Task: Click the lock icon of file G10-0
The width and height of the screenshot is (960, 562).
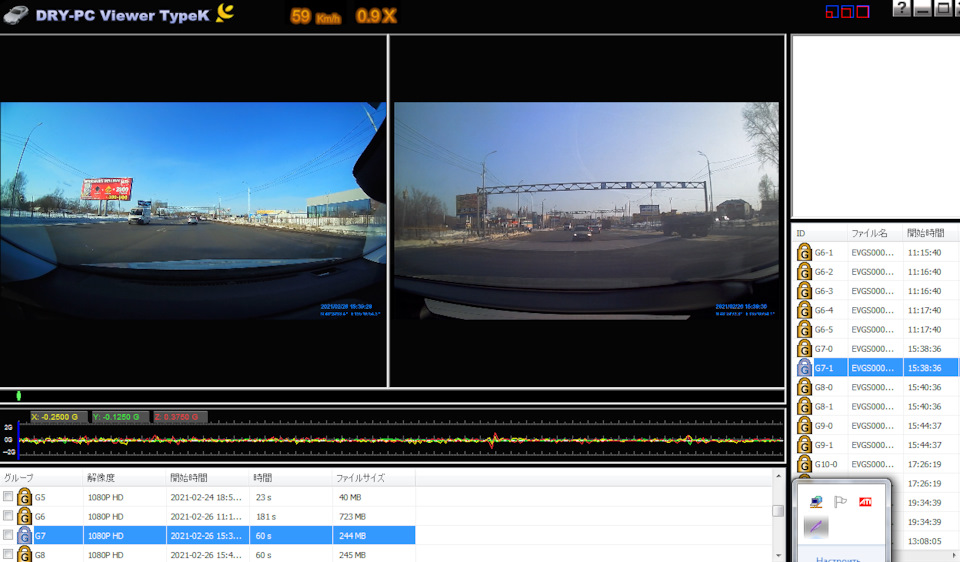Action: (x=804, y=465)
